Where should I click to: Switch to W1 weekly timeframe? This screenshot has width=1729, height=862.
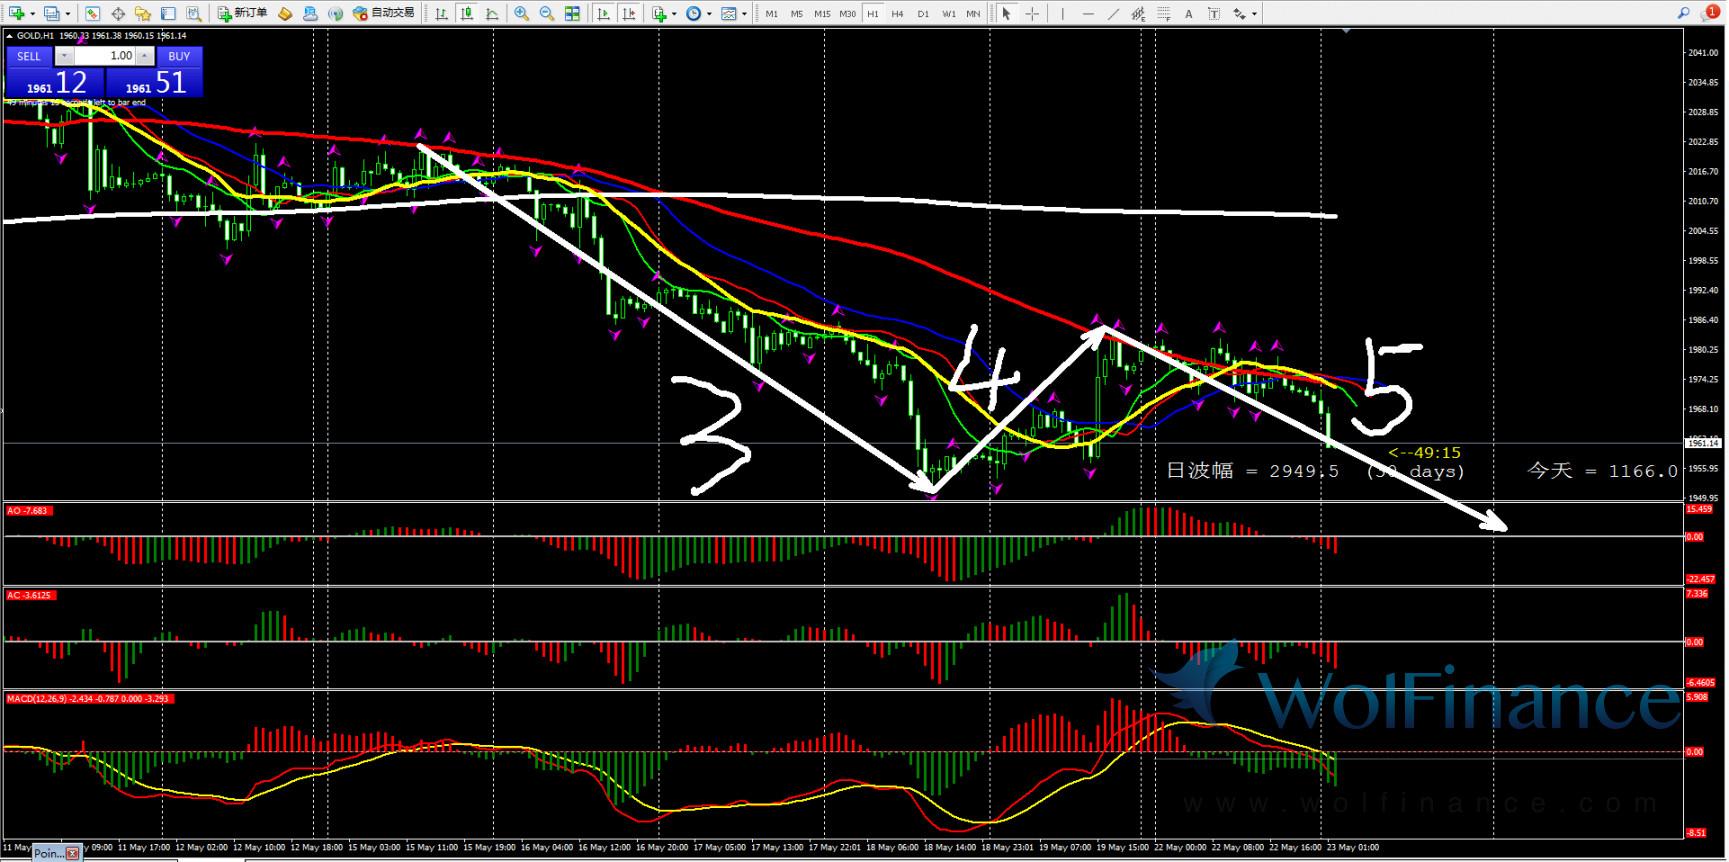pos(948,14)
